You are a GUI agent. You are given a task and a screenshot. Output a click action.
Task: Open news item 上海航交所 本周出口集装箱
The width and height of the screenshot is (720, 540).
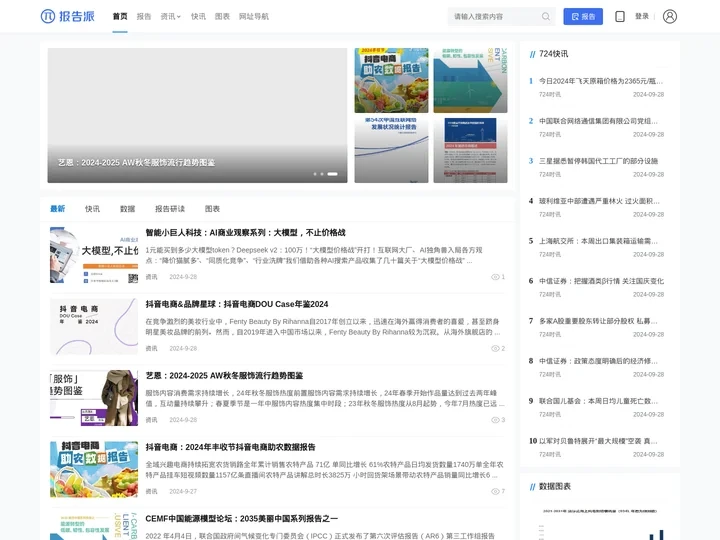(x=598, y=241)
